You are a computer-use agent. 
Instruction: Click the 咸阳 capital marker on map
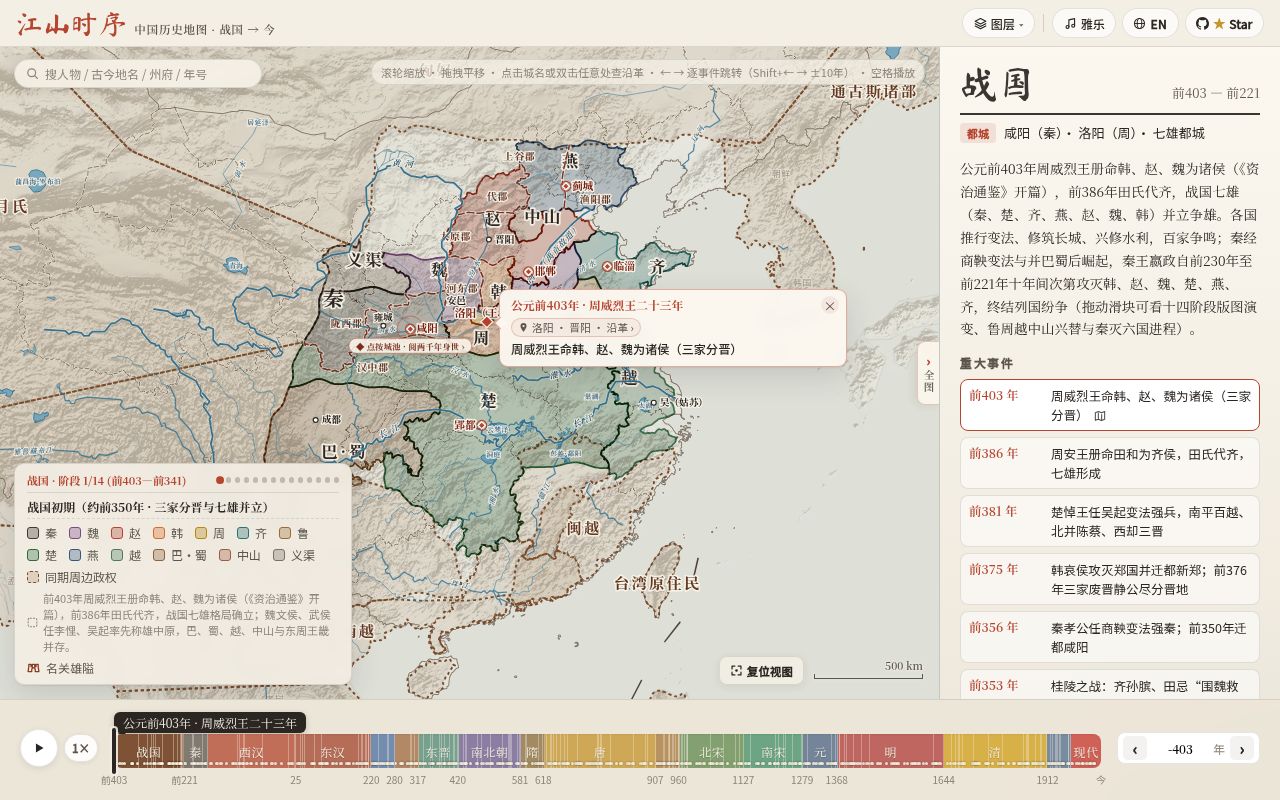pyautogui.click(x=410, y=329)
